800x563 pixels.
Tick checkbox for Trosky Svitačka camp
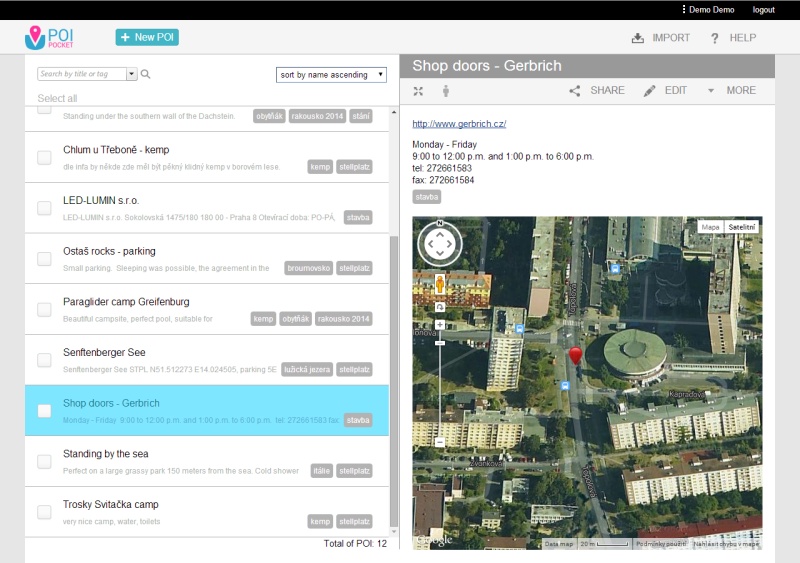click(x=44, y=512)
